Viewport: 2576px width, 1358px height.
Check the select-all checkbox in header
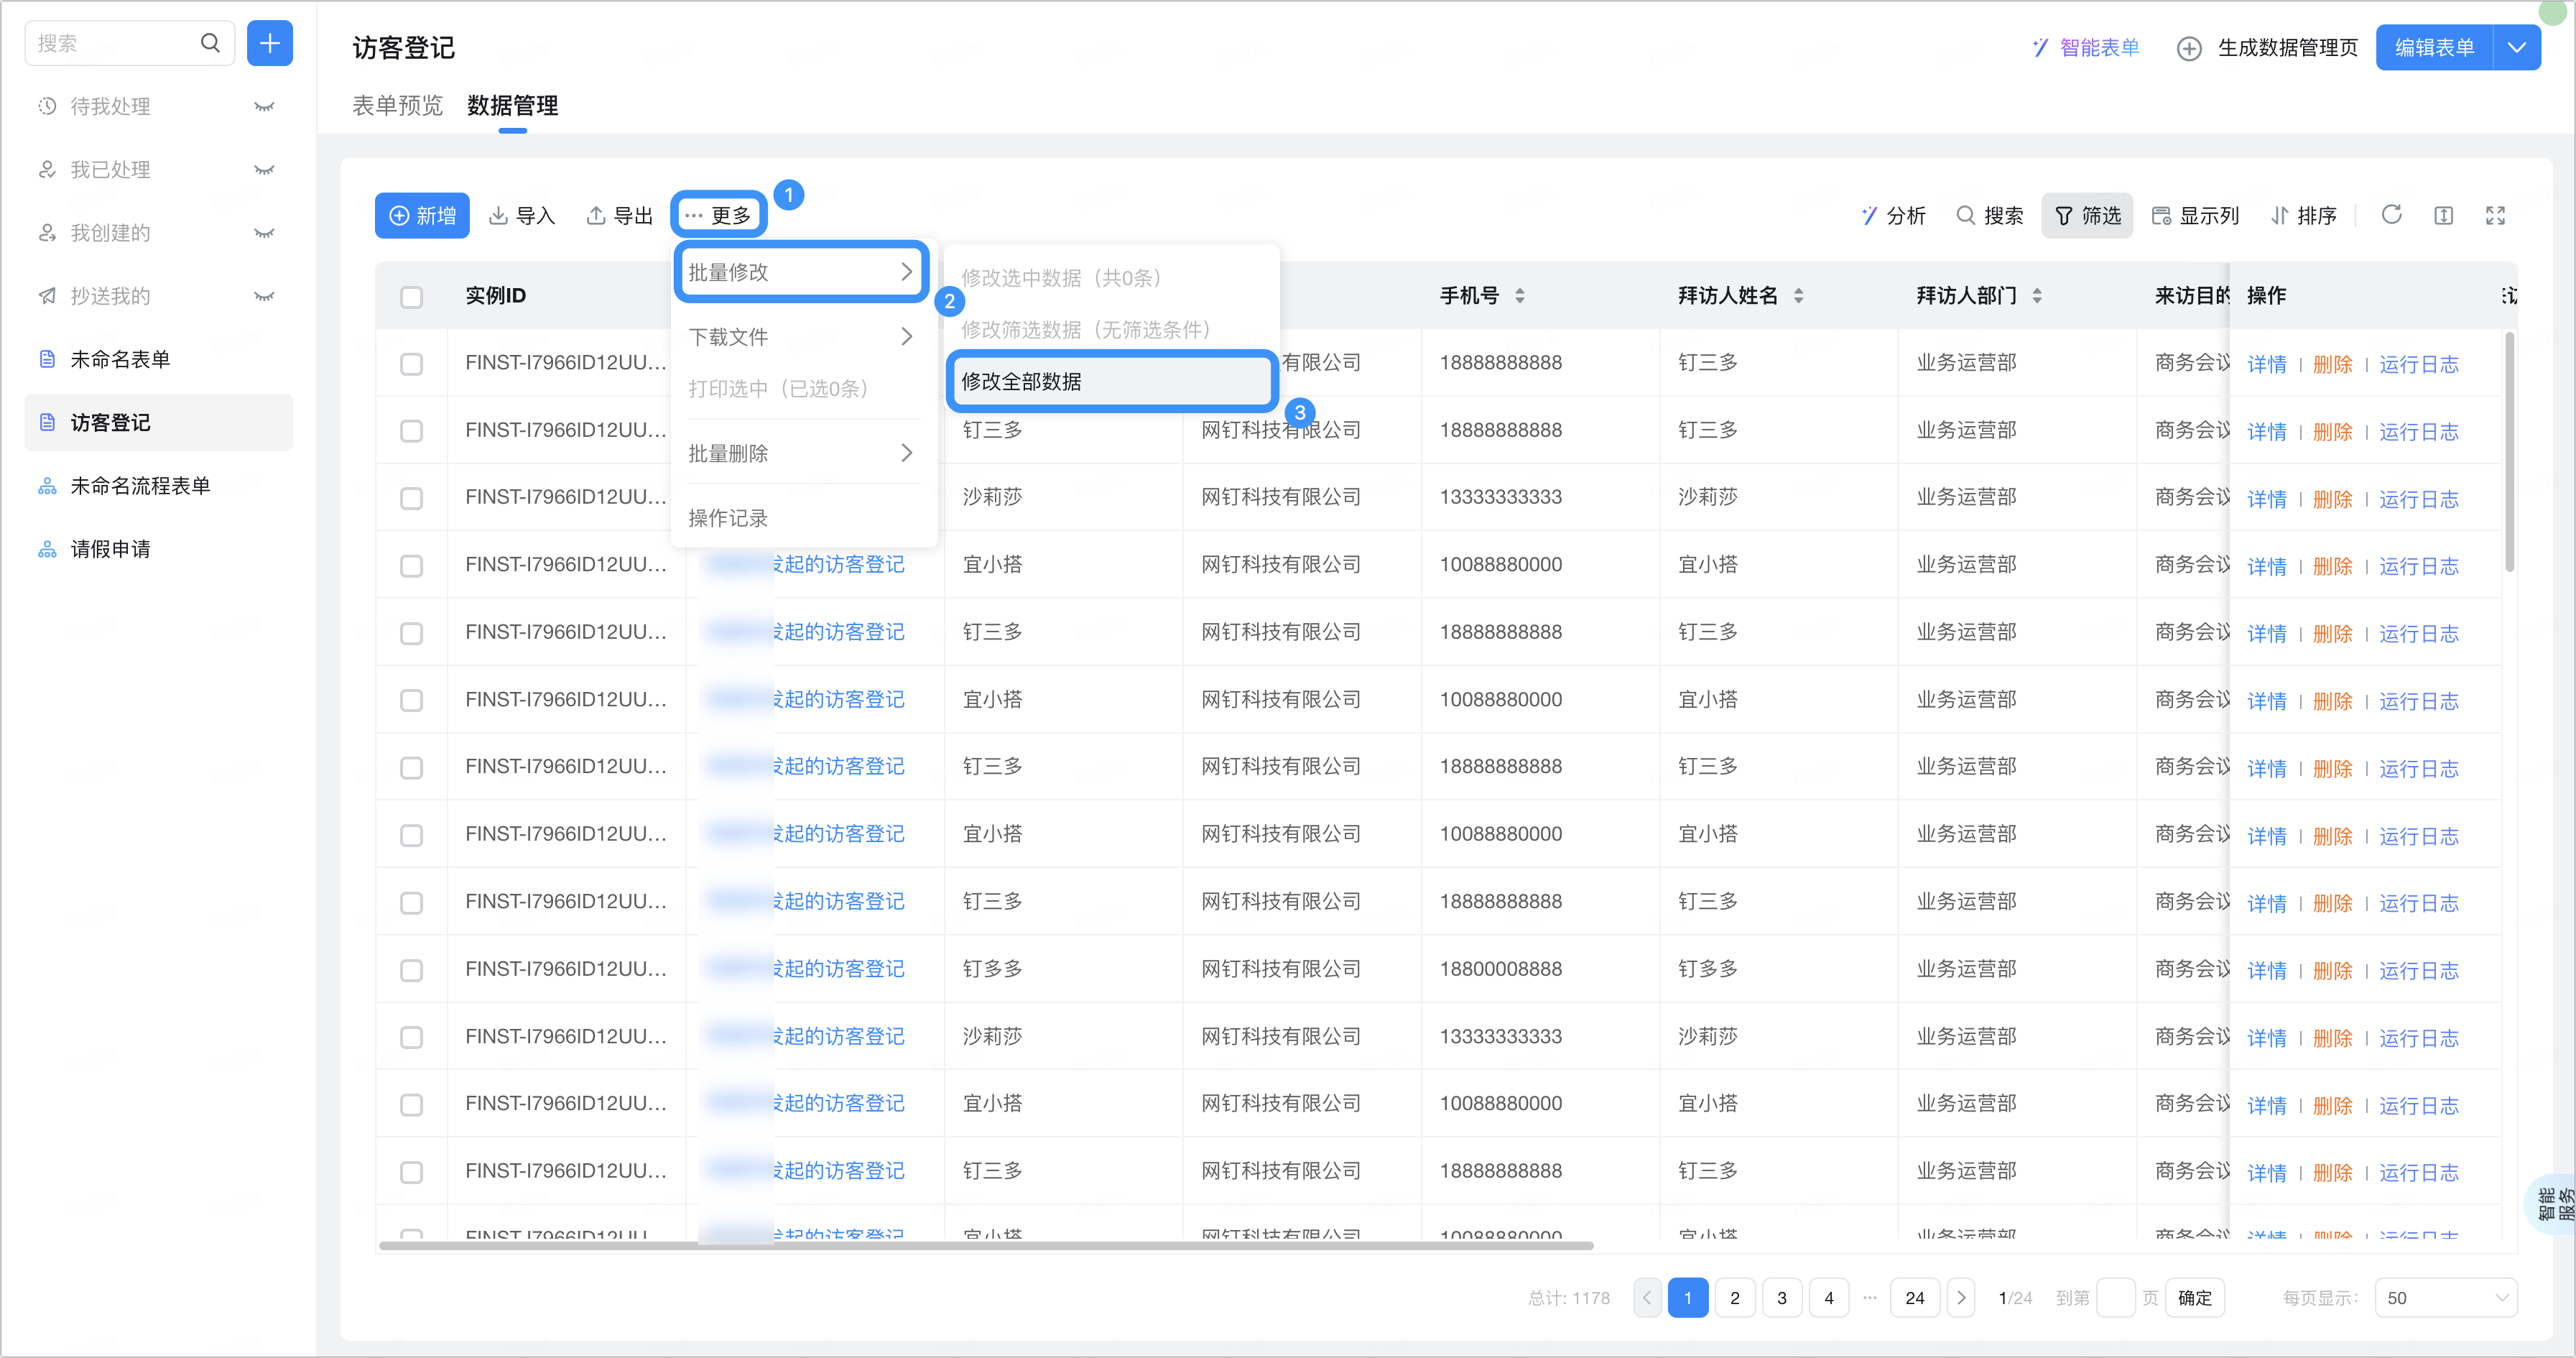pyautogui.click(x=411, y=297)
